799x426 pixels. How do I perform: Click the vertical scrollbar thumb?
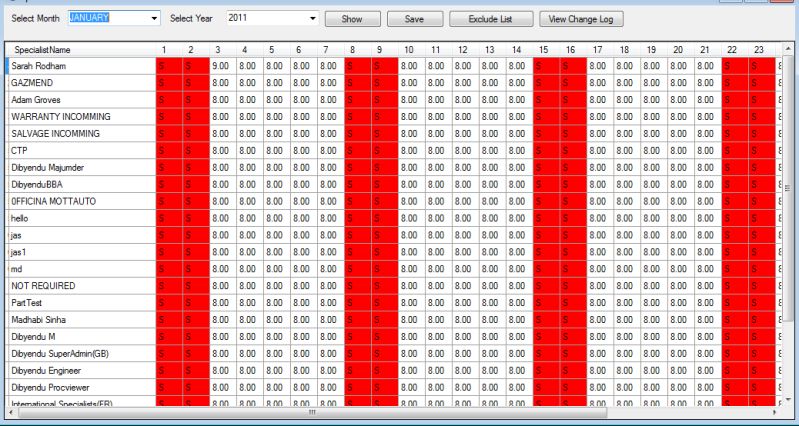pos(788,188)
